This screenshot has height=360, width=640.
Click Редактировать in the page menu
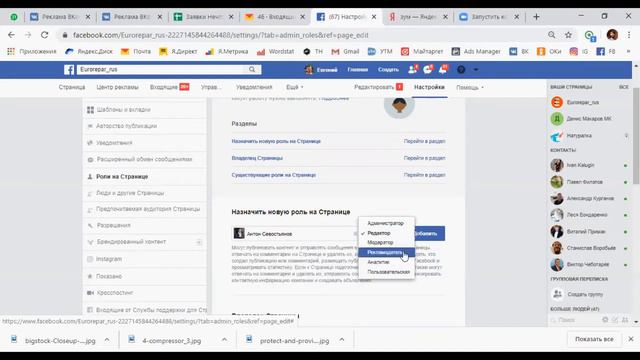pos(378,87)
